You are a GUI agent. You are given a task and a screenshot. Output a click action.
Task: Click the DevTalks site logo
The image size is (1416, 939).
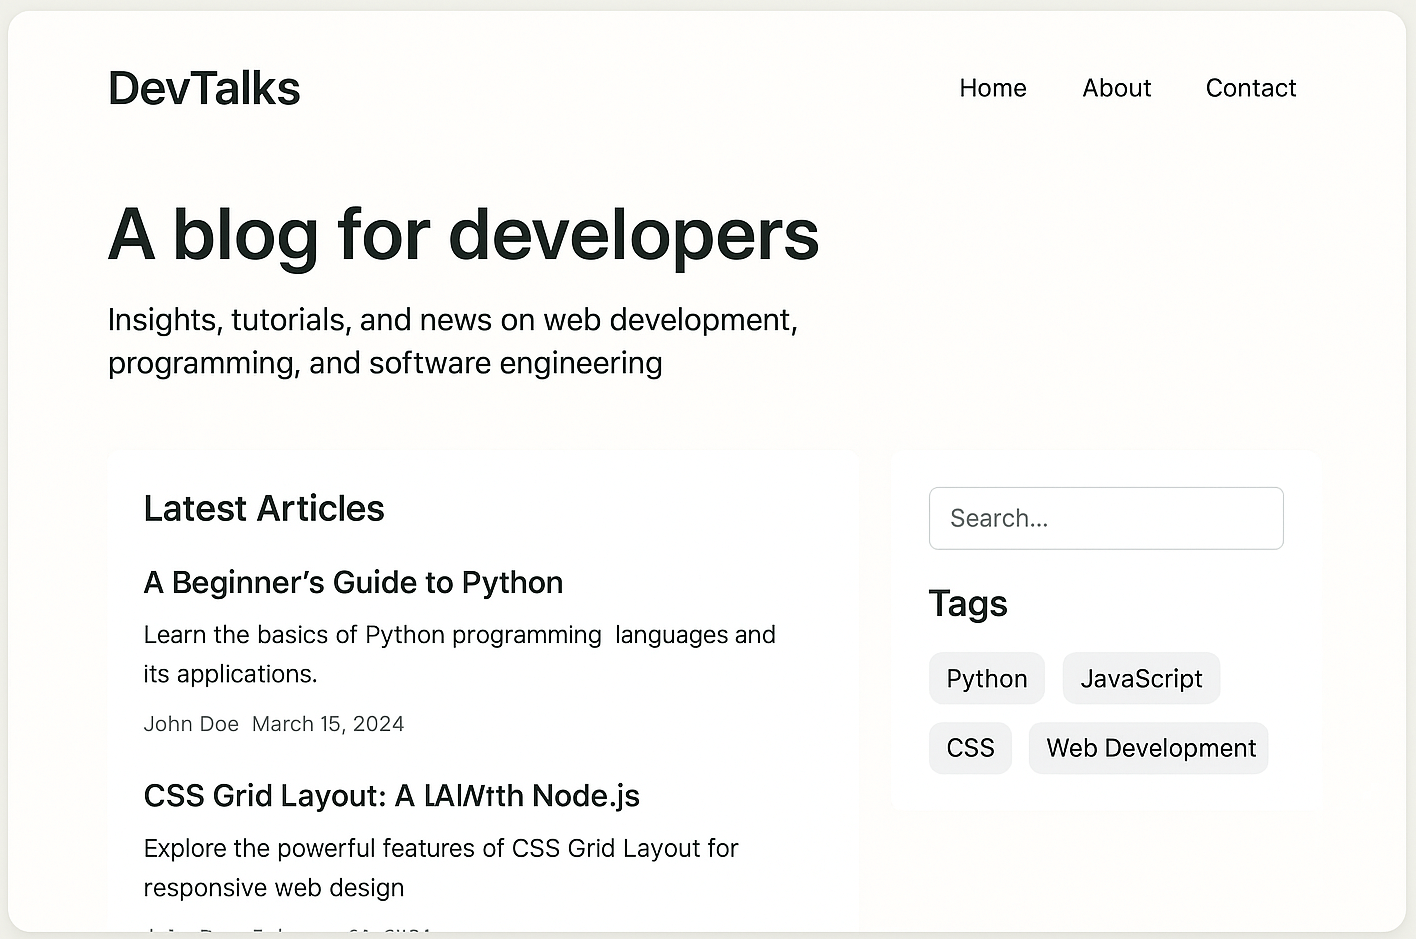click(204, 88)
